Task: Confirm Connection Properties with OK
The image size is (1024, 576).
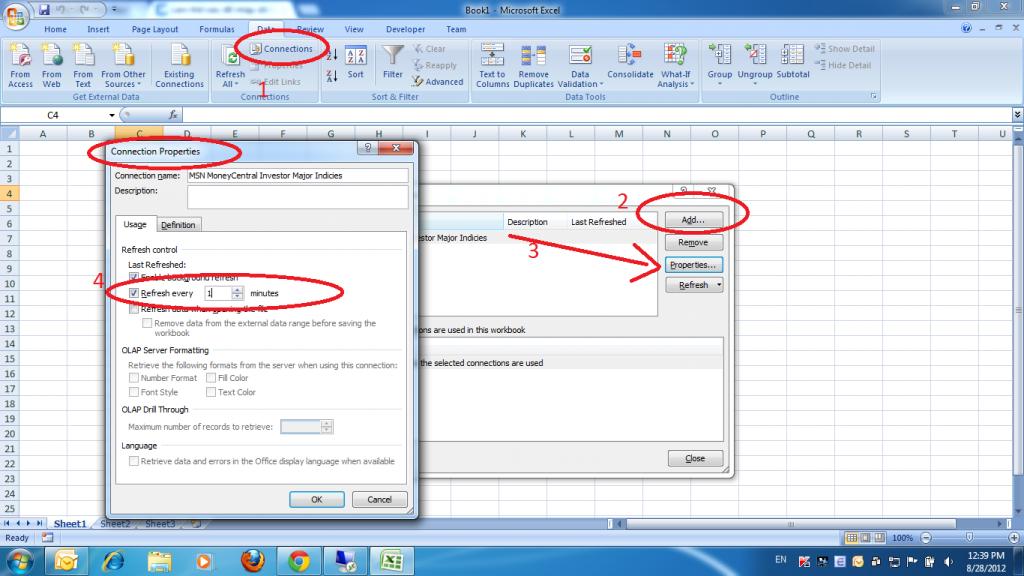Action: tap(317, 500)
